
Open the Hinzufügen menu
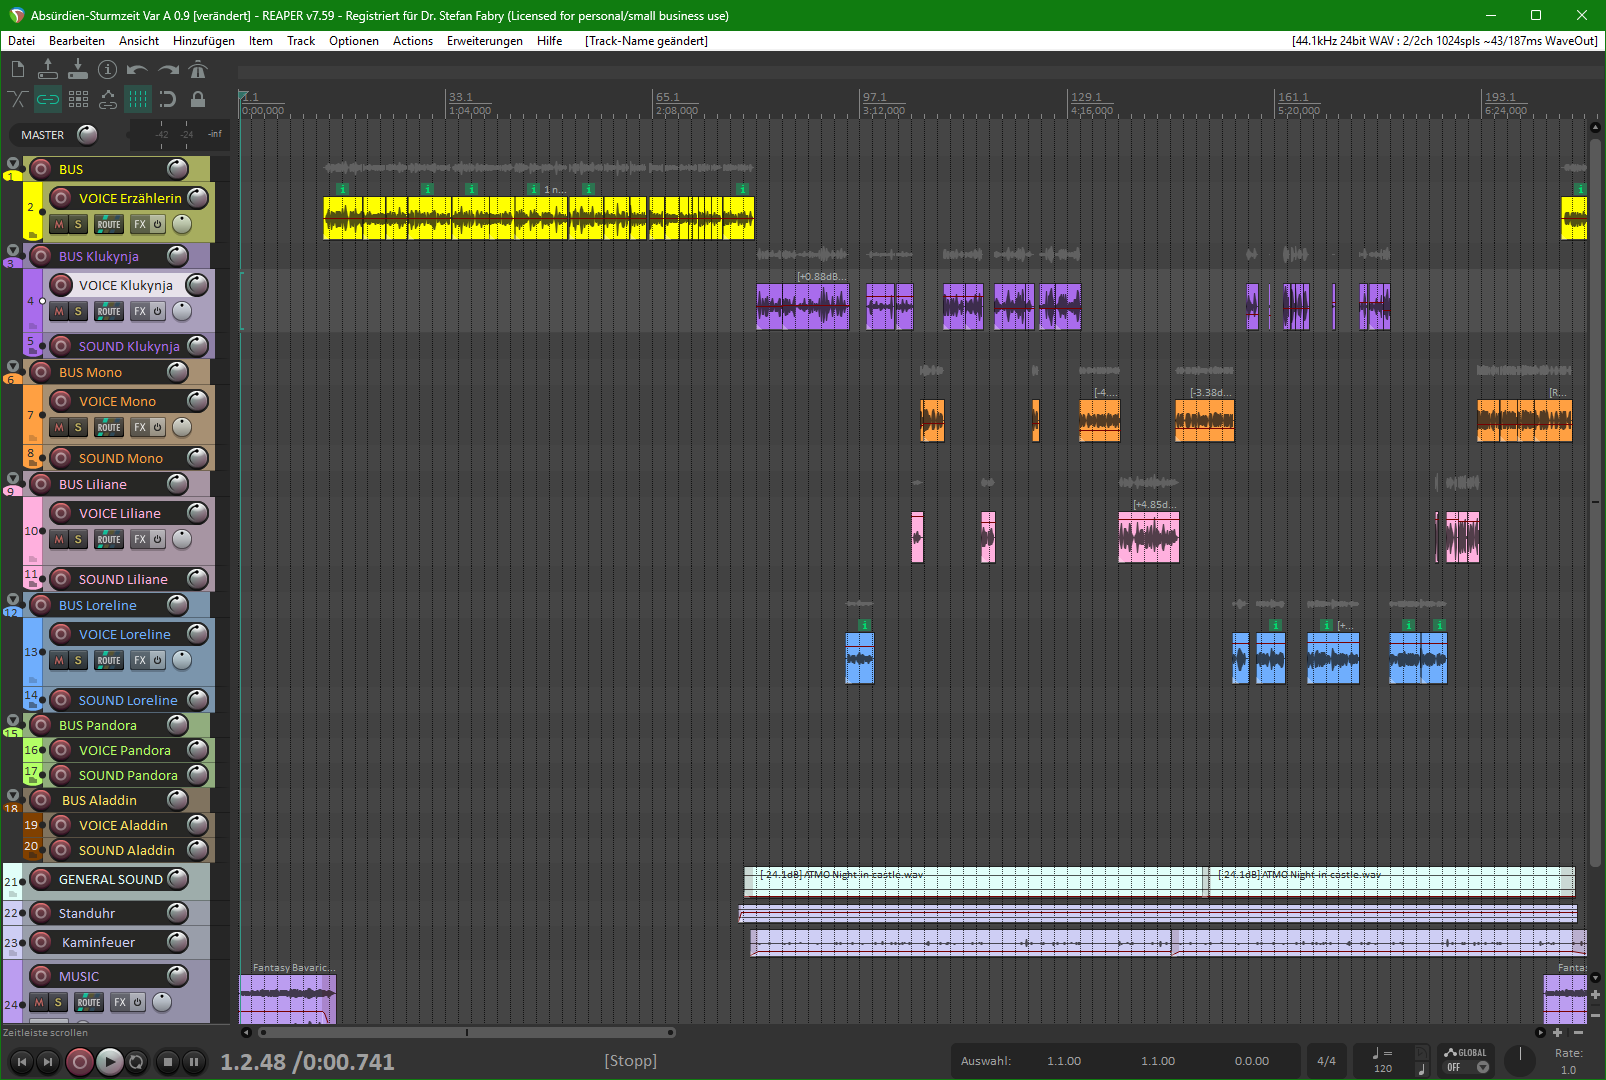tap(203, 41)
